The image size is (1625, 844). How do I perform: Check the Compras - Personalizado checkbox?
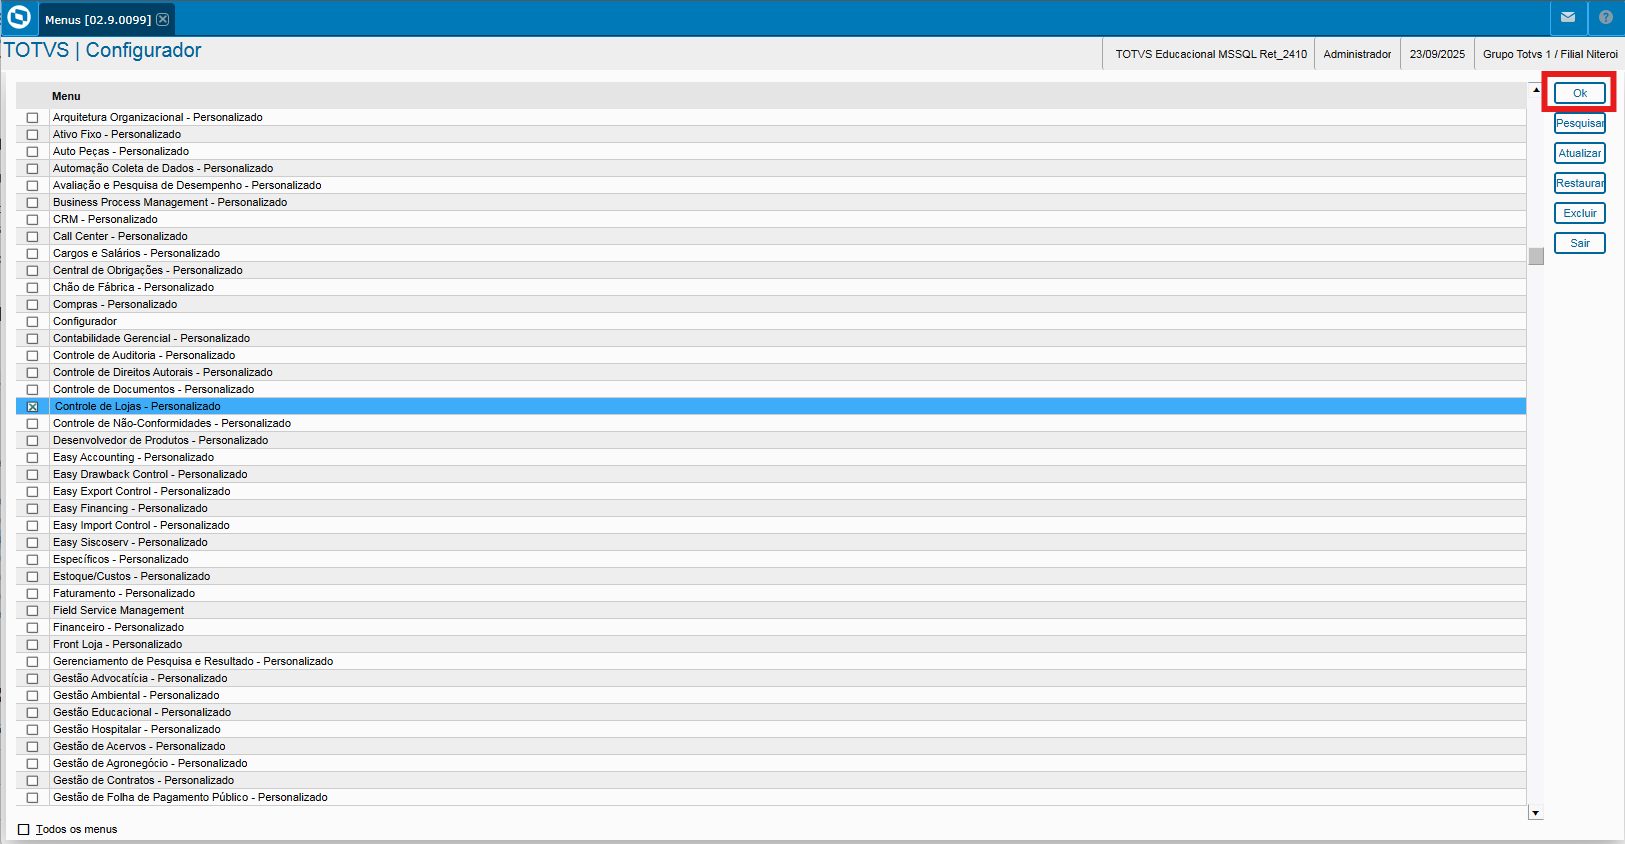click(x=32, y=305)
